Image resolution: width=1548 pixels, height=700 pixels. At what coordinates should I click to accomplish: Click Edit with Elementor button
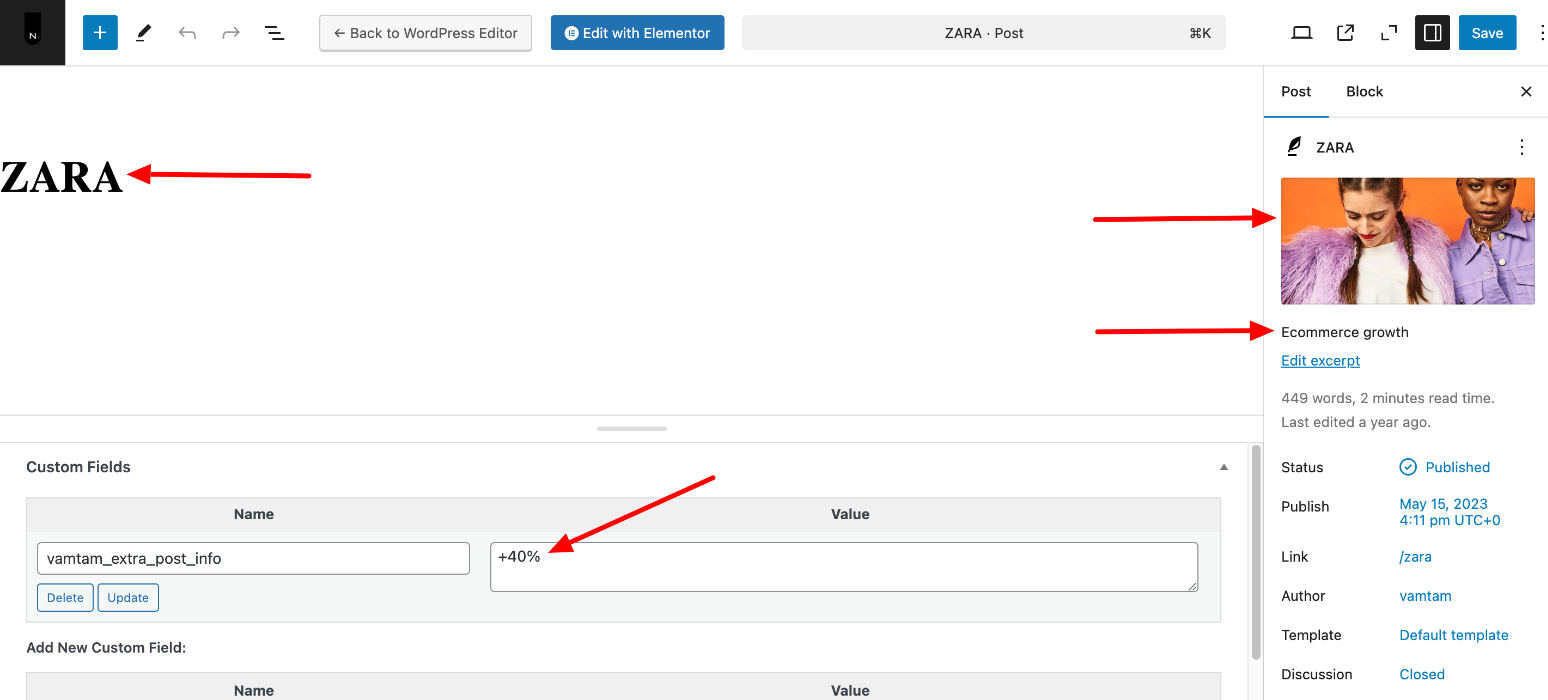pyautogui.click(x=638, y=33)
